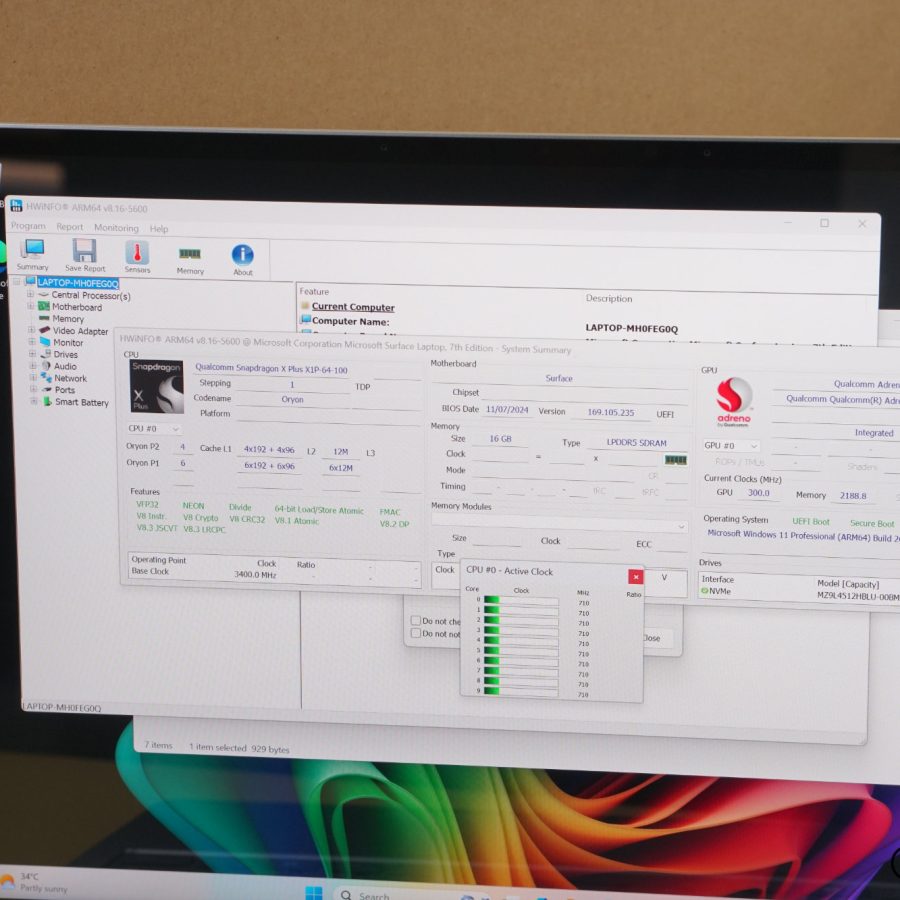Open the Program menu

click(x=28, y=226)
